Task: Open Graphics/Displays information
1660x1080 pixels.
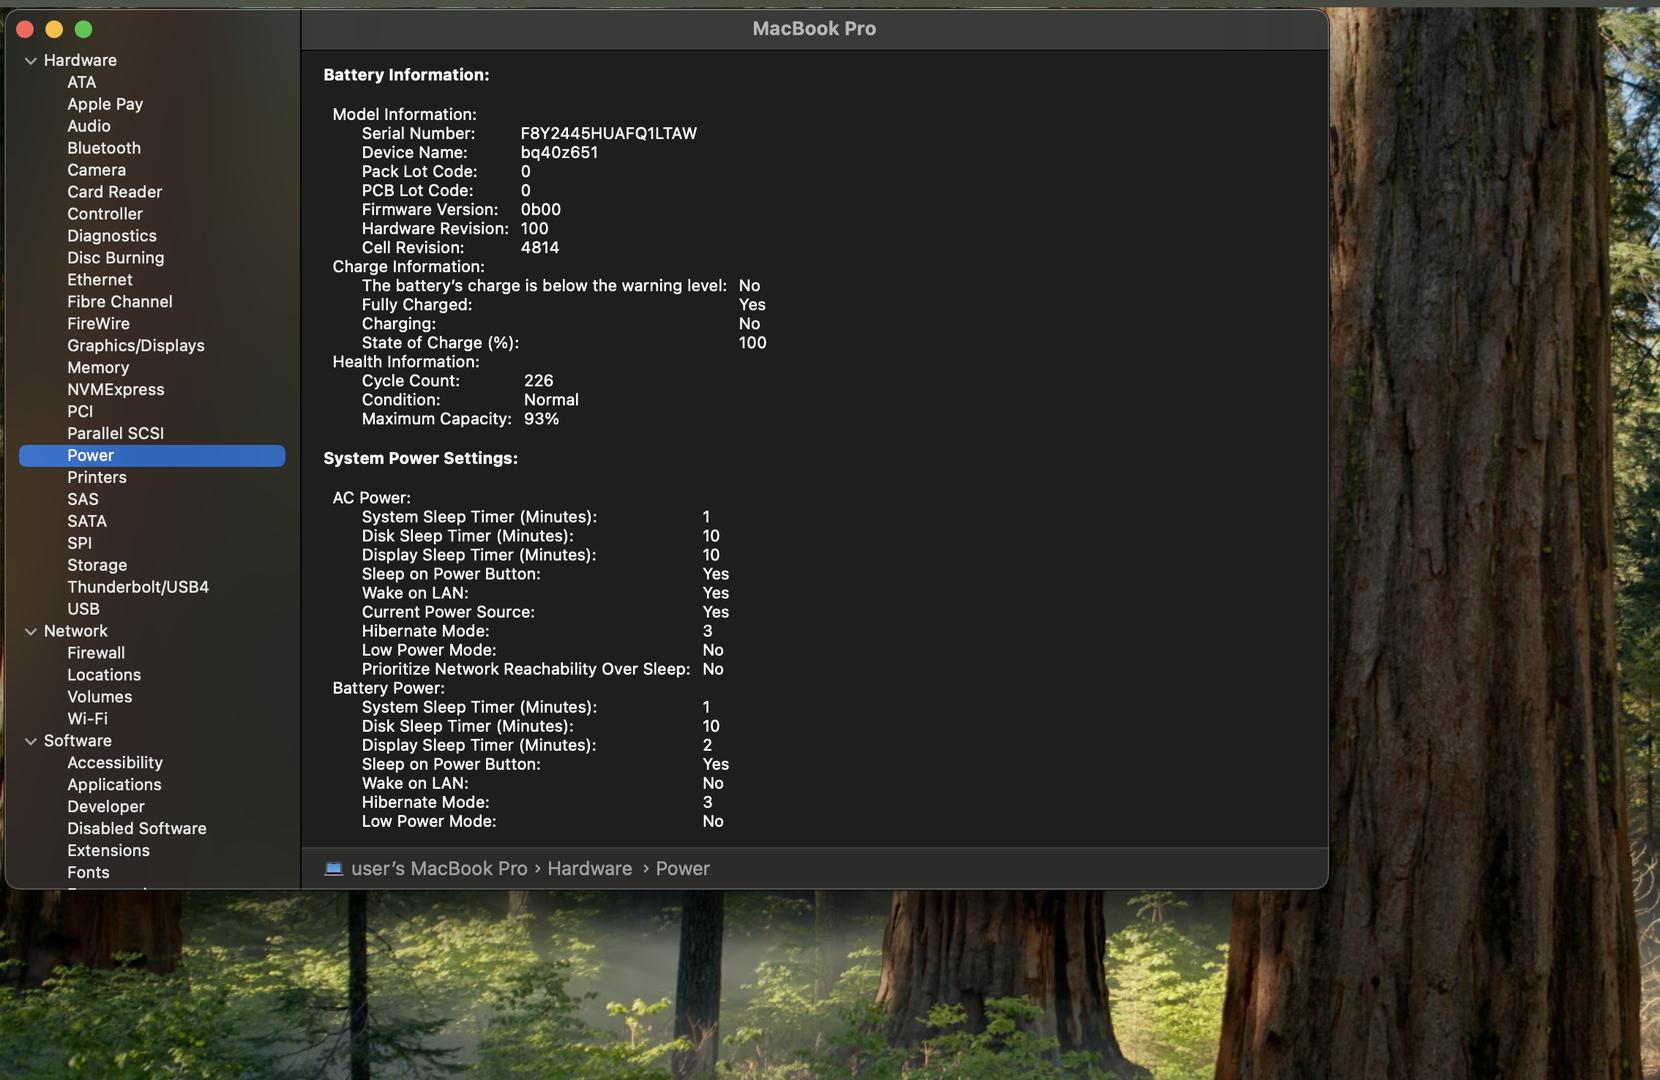Action: [x=136, y=347]
